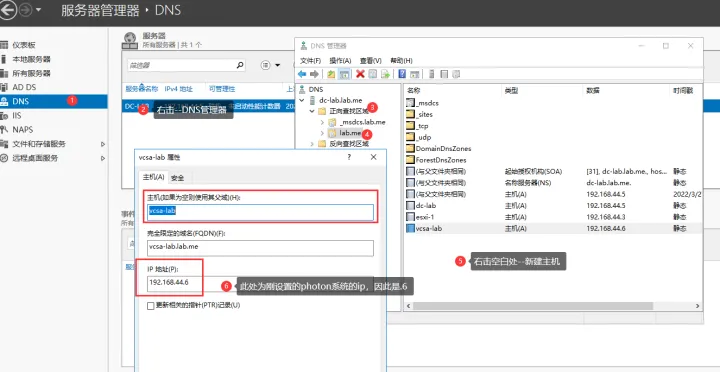Enable the update associated PTR record checkbox
The image size is (720, 372).
[151, 306]
